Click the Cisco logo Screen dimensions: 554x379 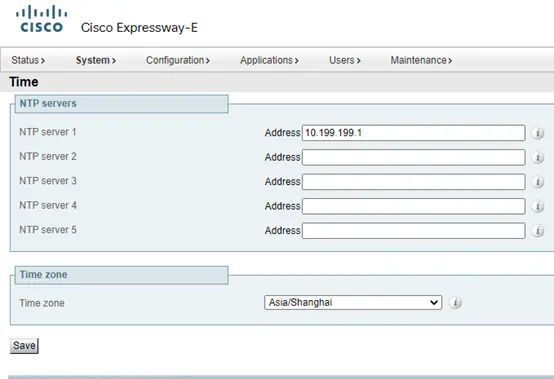41,19
